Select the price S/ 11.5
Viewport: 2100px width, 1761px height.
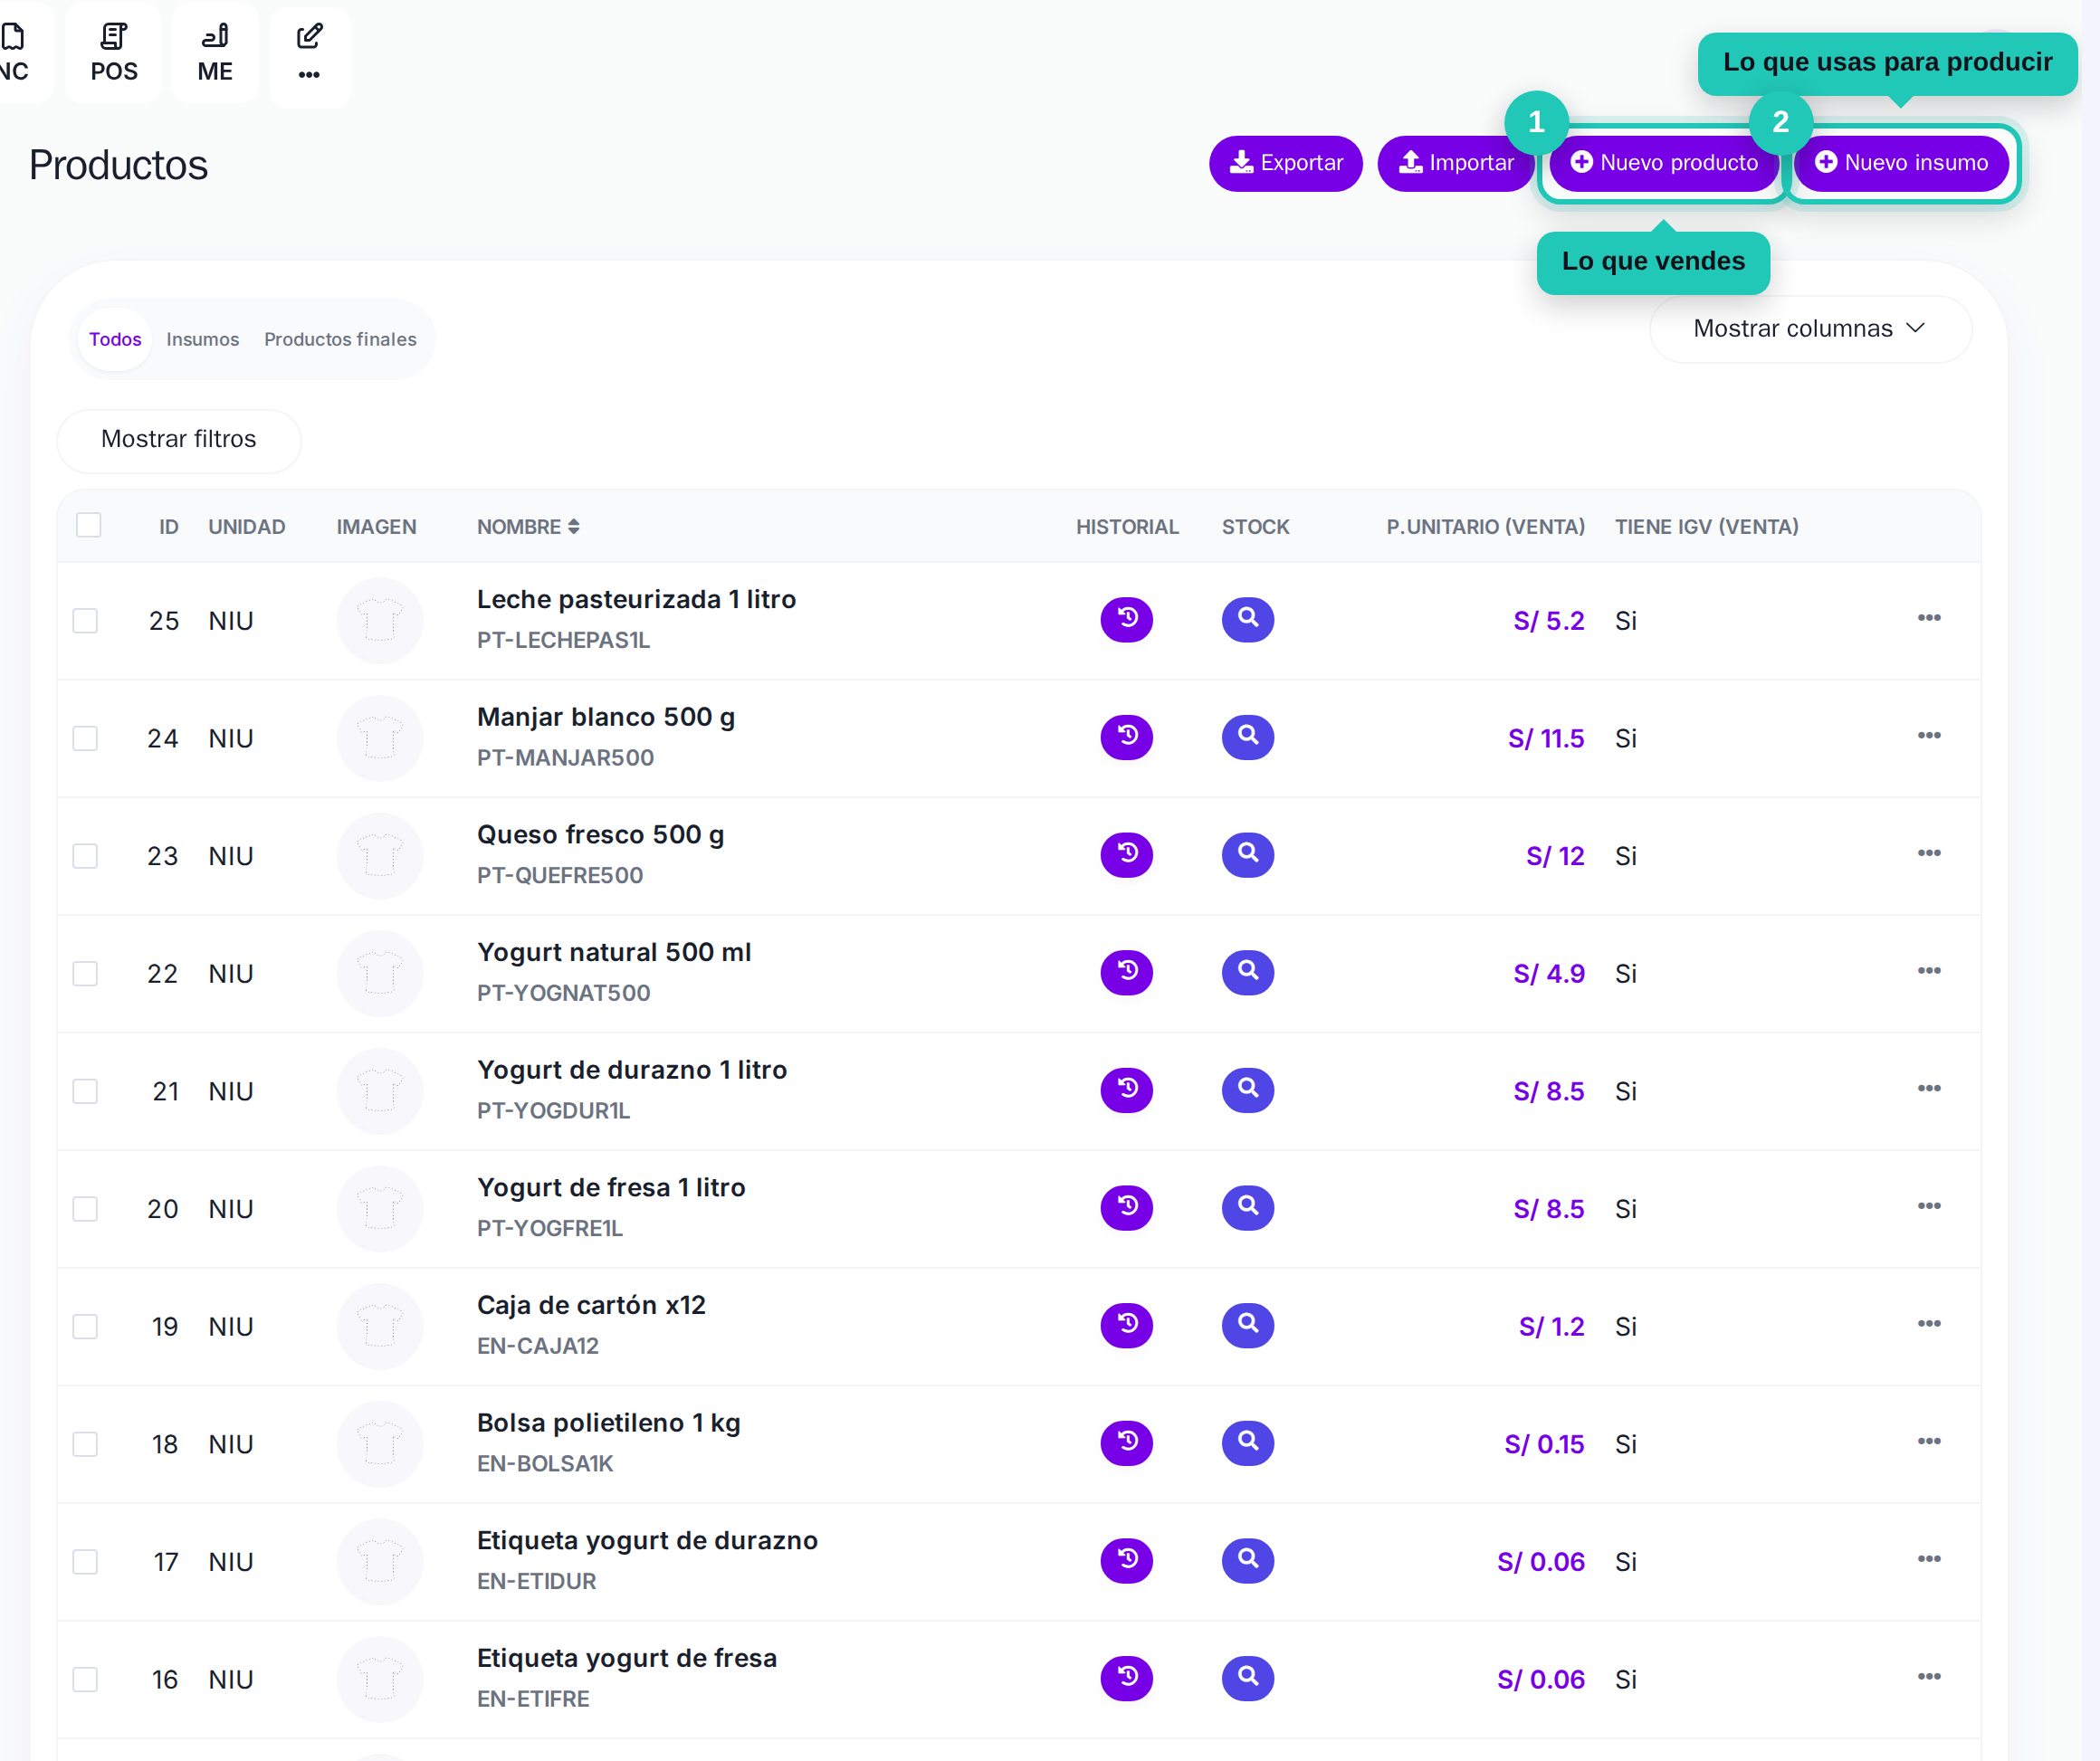[1546, 739]
